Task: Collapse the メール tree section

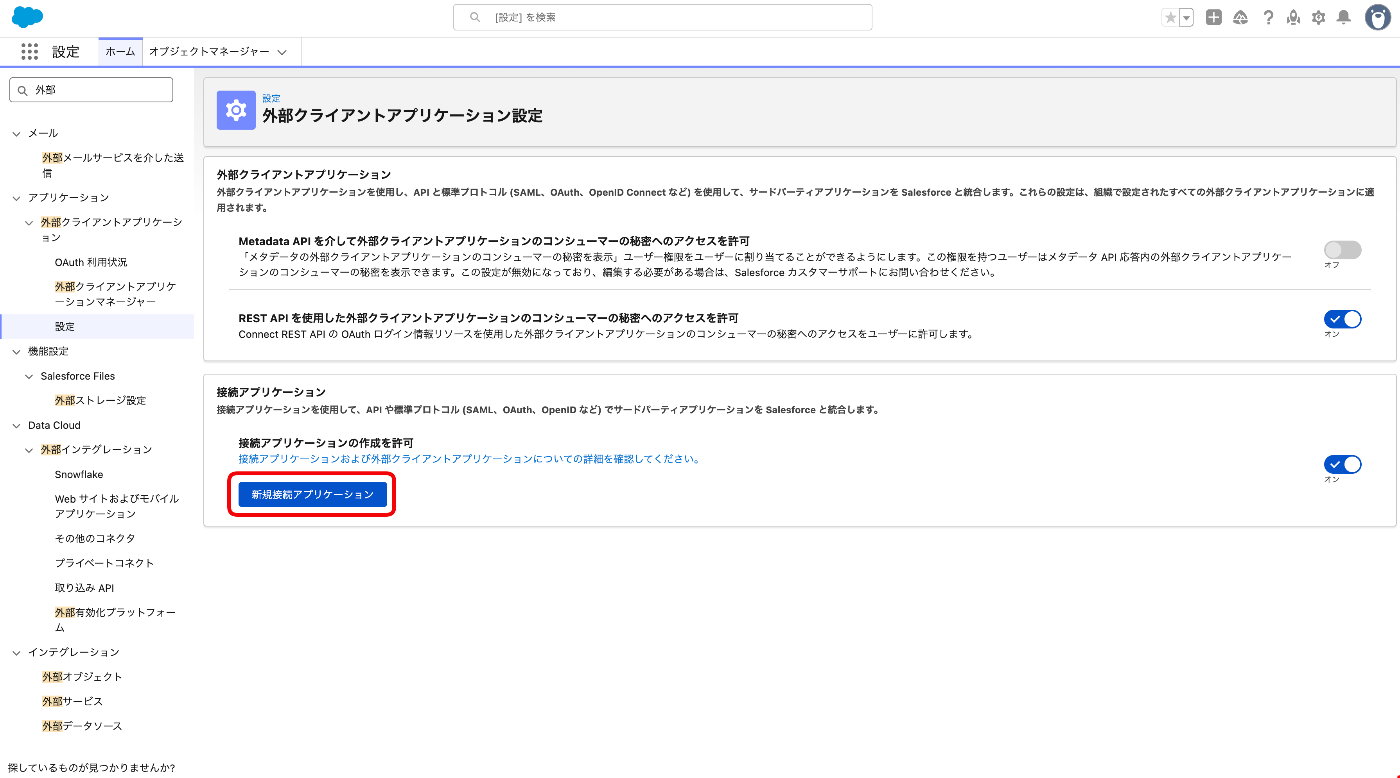Action: 15,132
